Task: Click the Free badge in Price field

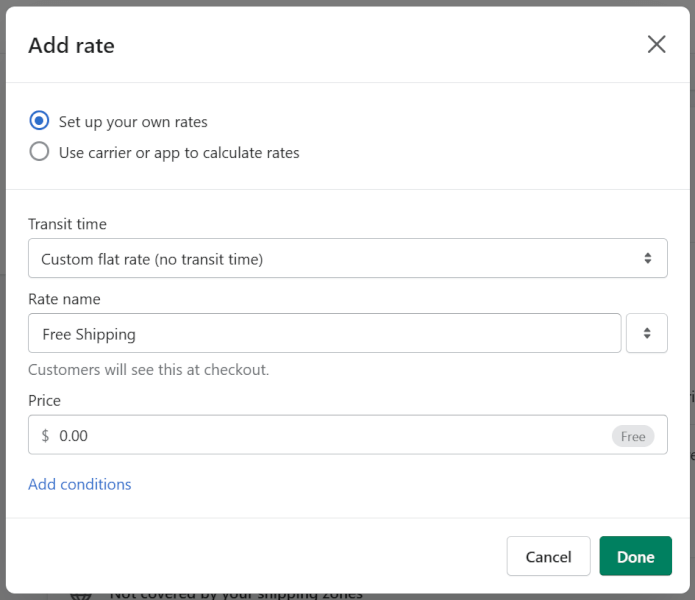Action: coord(633,436)
